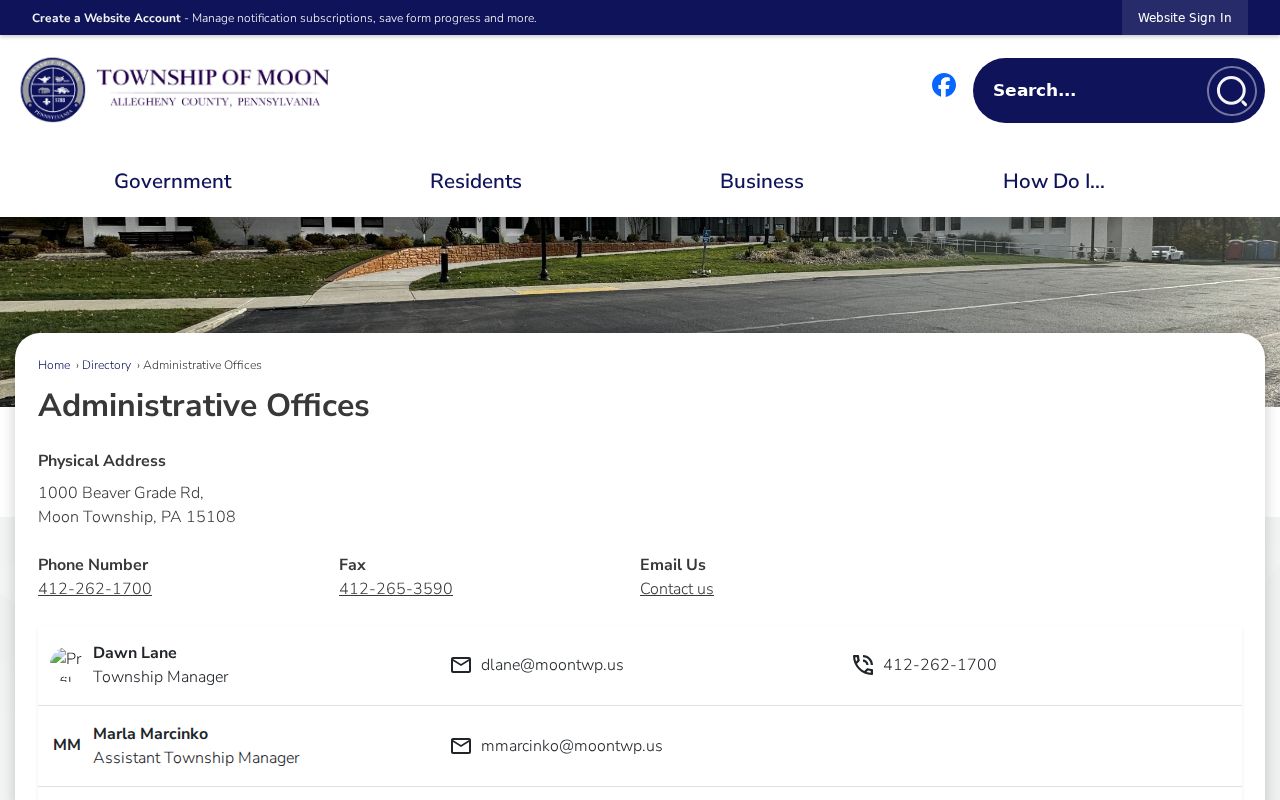Click the Email Us label
This screenshot has width=1280, height=800.
click(x=673, y=565)
